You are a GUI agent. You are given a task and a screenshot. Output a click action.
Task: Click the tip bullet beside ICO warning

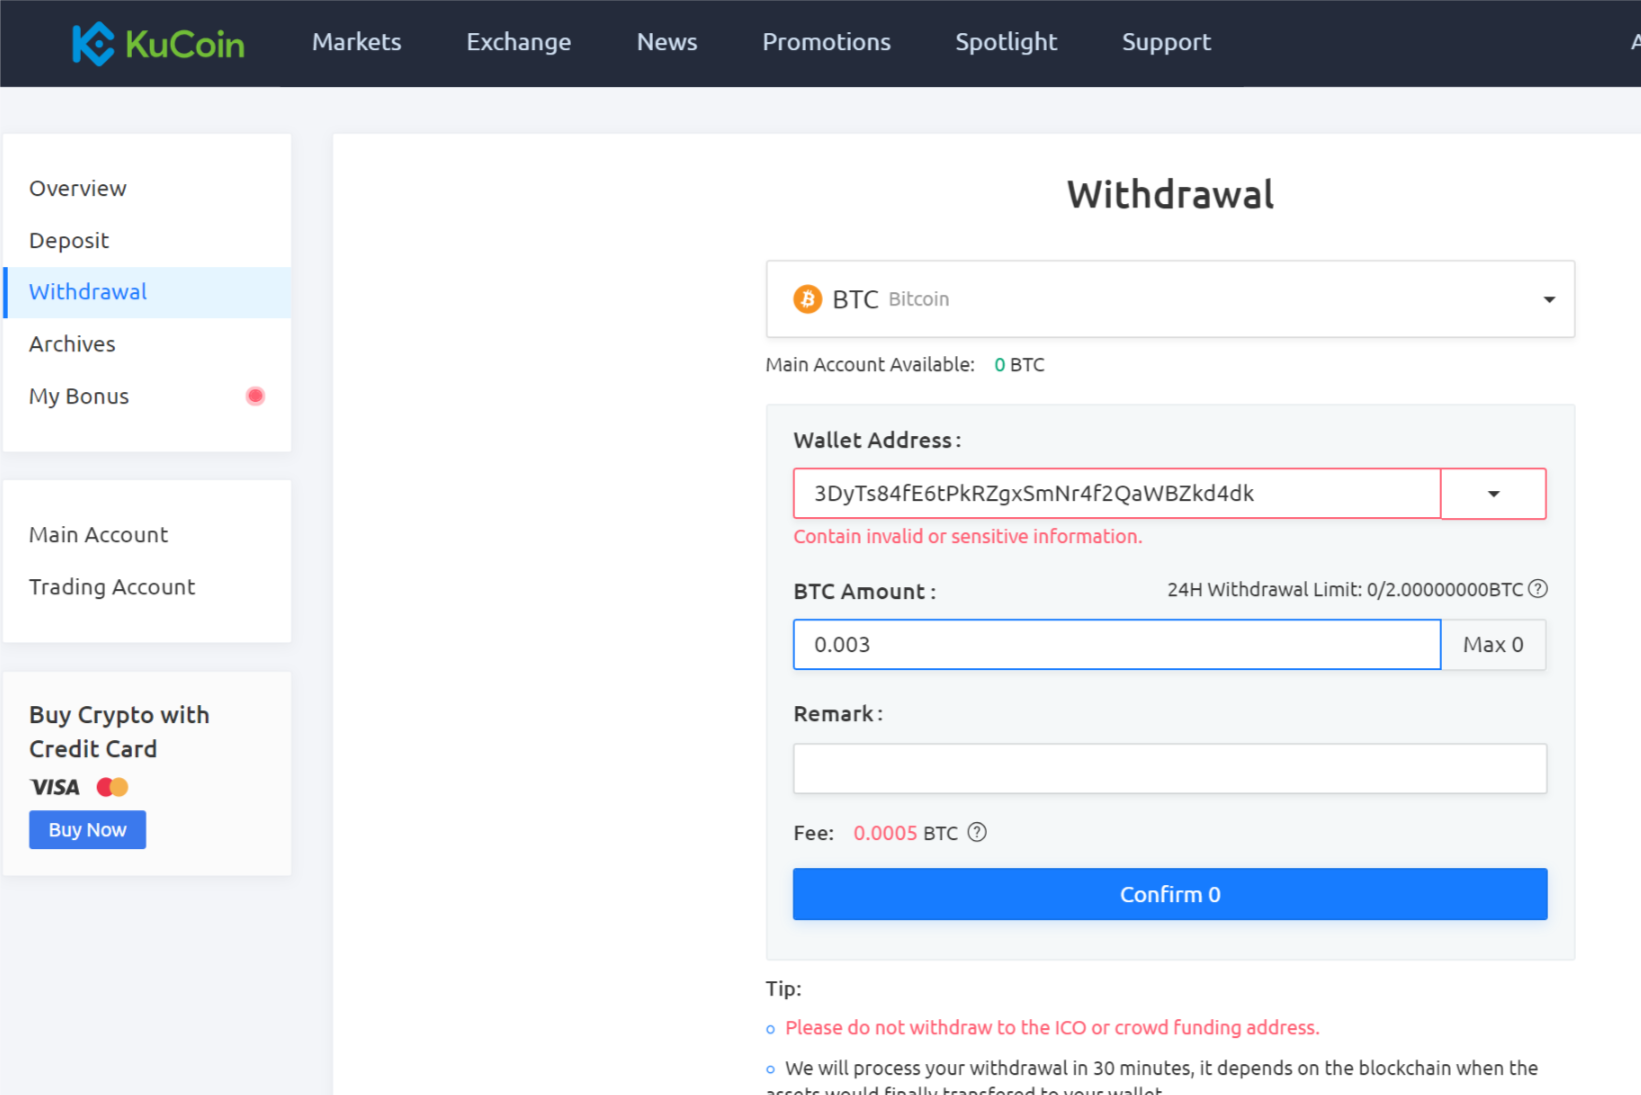point(769,1028)
